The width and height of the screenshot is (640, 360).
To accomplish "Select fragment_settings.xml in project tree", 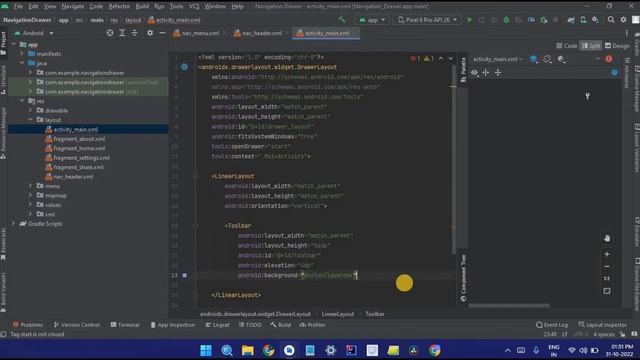I will [x=81, y=158].
